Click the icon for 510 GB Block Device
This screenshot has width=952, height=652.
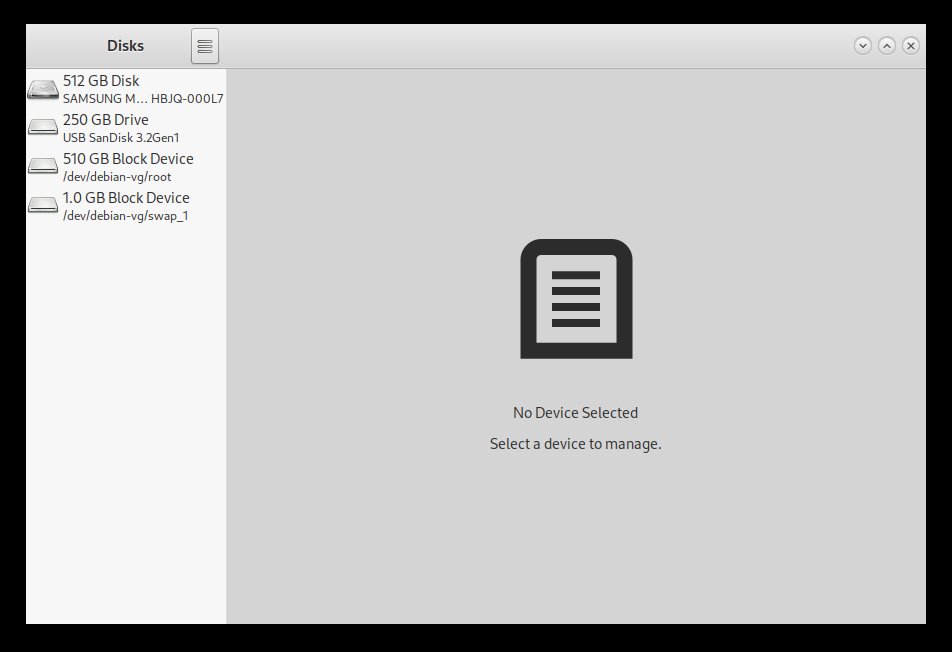tap(43, 166)
